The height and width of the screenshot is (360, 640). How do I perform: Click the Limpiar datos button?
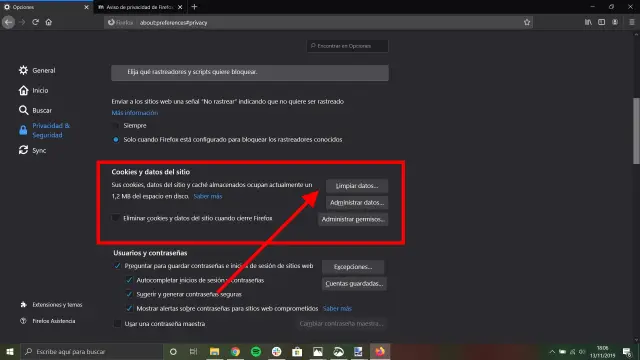(x=357, y=186)
